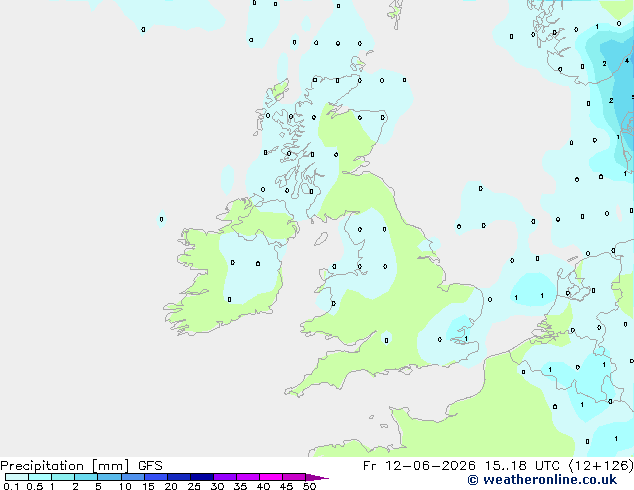Screen dimensions: 634x490
Task: Click the above-50 mm arrow tip of legend
Action: point(317,477)
